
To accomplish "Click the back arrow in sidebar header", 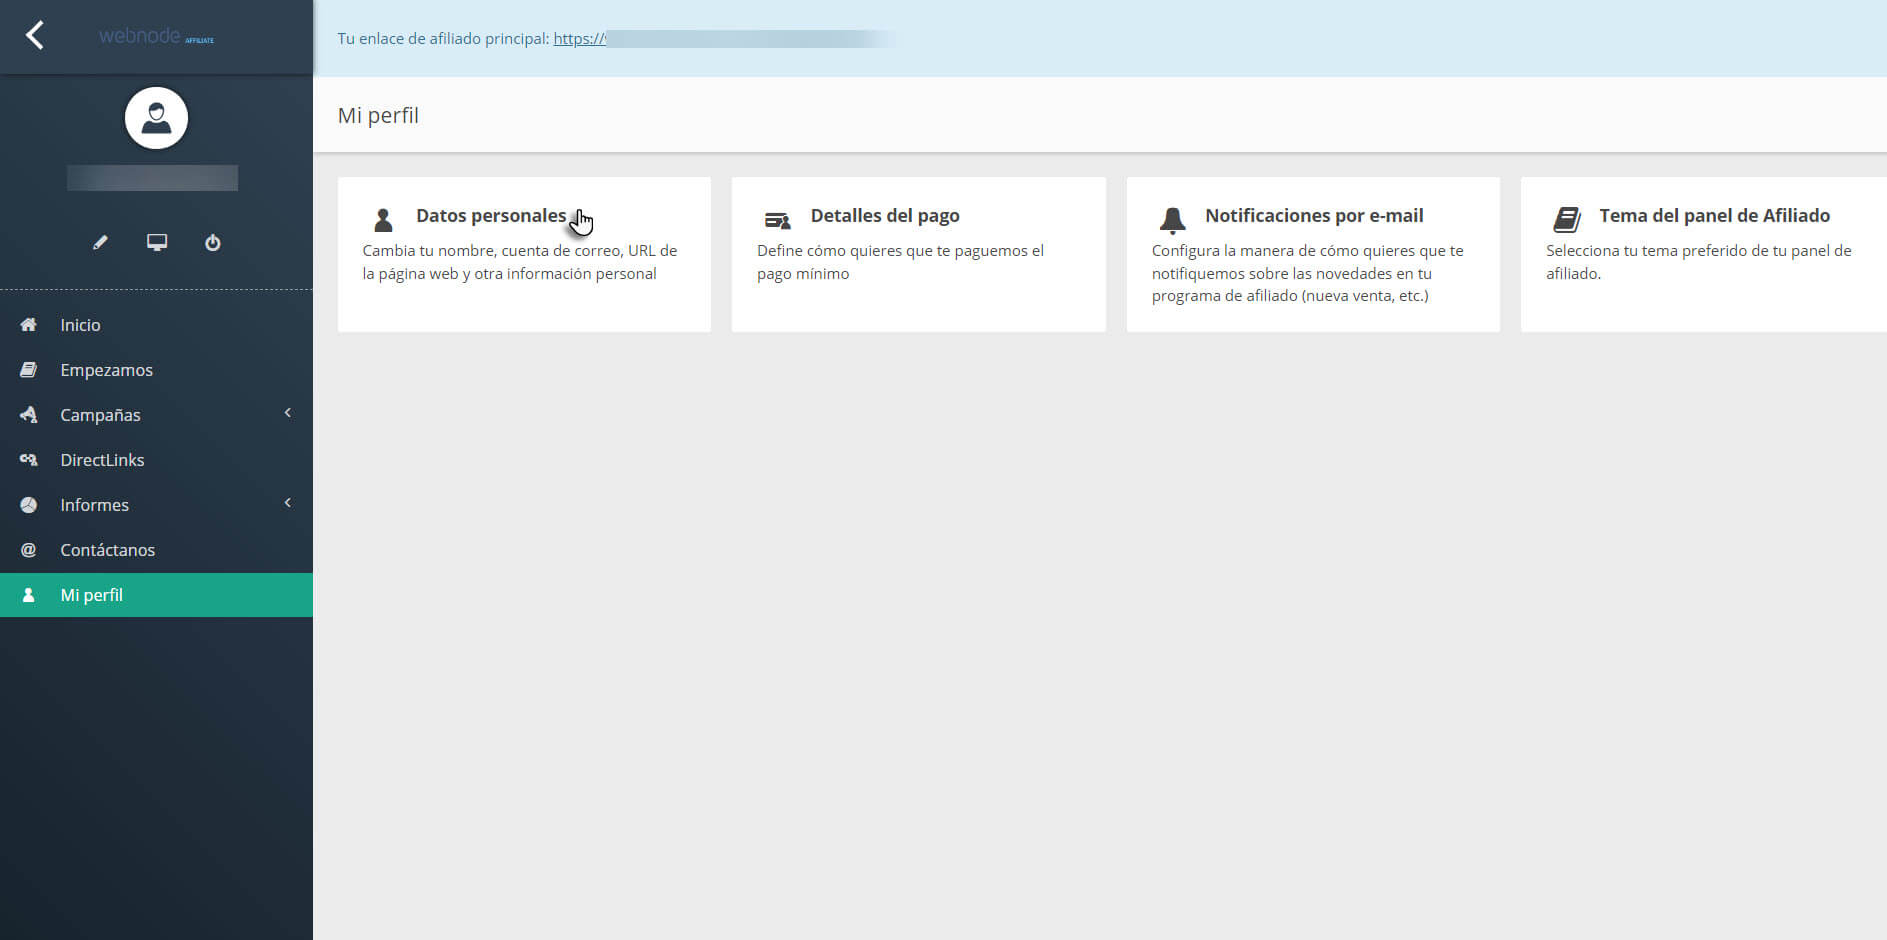I will [35, 35].
